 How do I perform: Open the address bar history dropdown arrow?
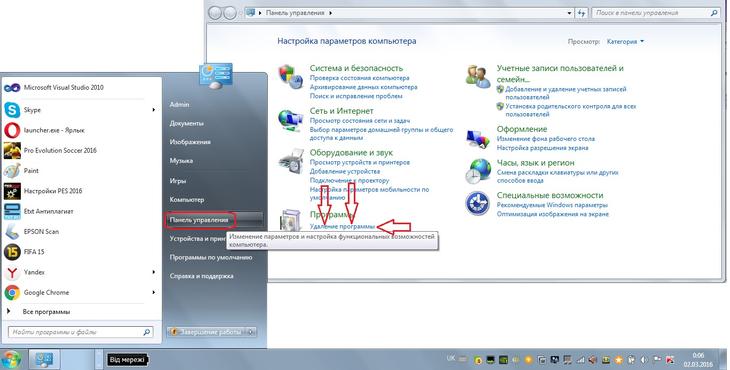point(569,13)
